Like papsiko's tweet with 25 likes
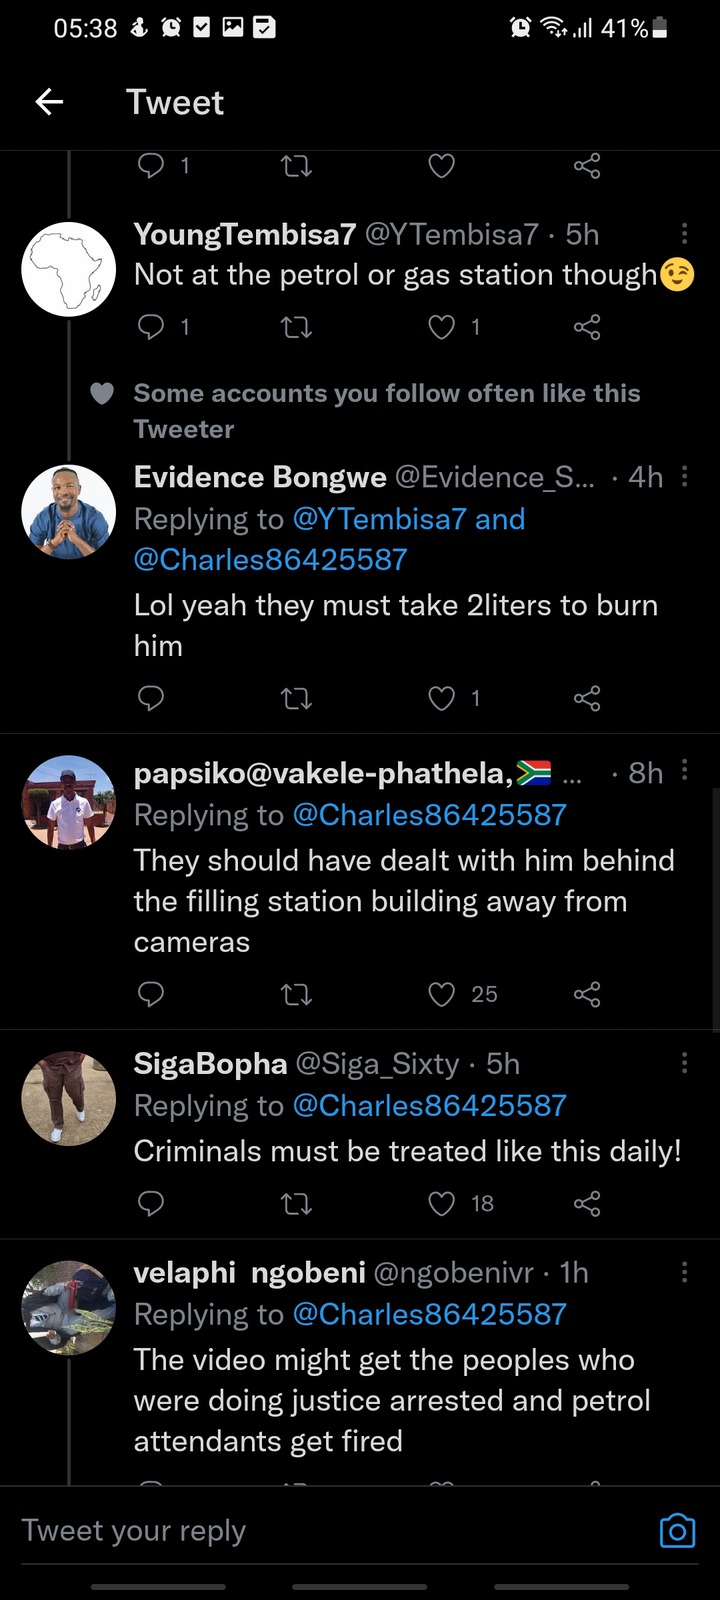This screenshot has height=1600, width=720. (x=442, y=993)
